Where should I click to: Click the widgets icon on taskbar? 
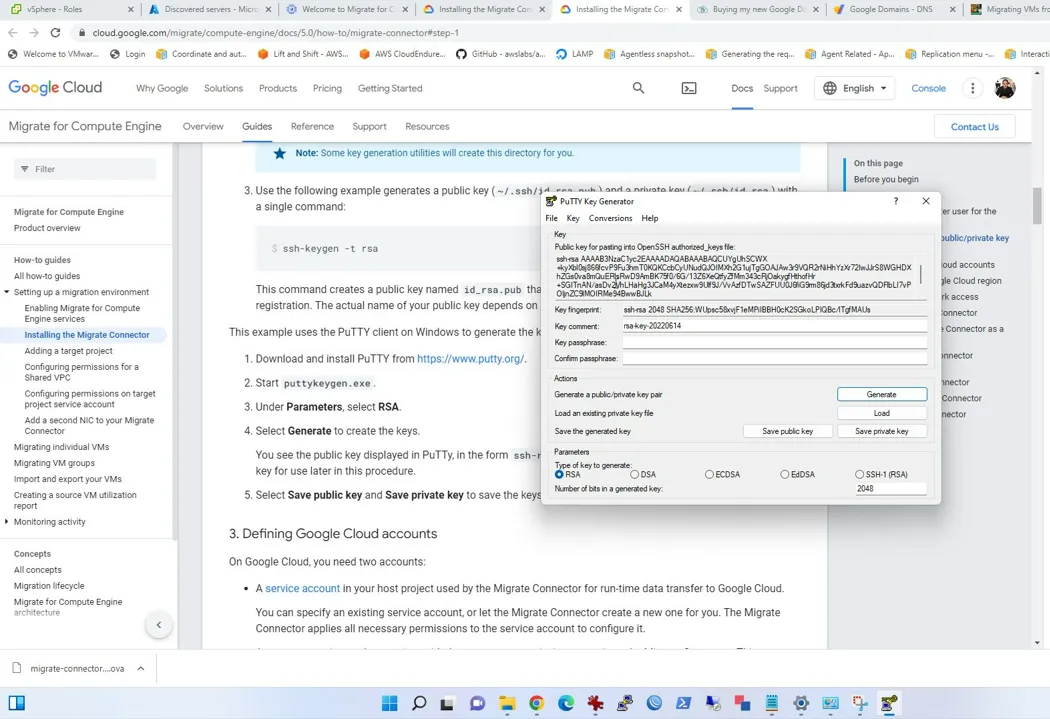[x=17, y=703]
